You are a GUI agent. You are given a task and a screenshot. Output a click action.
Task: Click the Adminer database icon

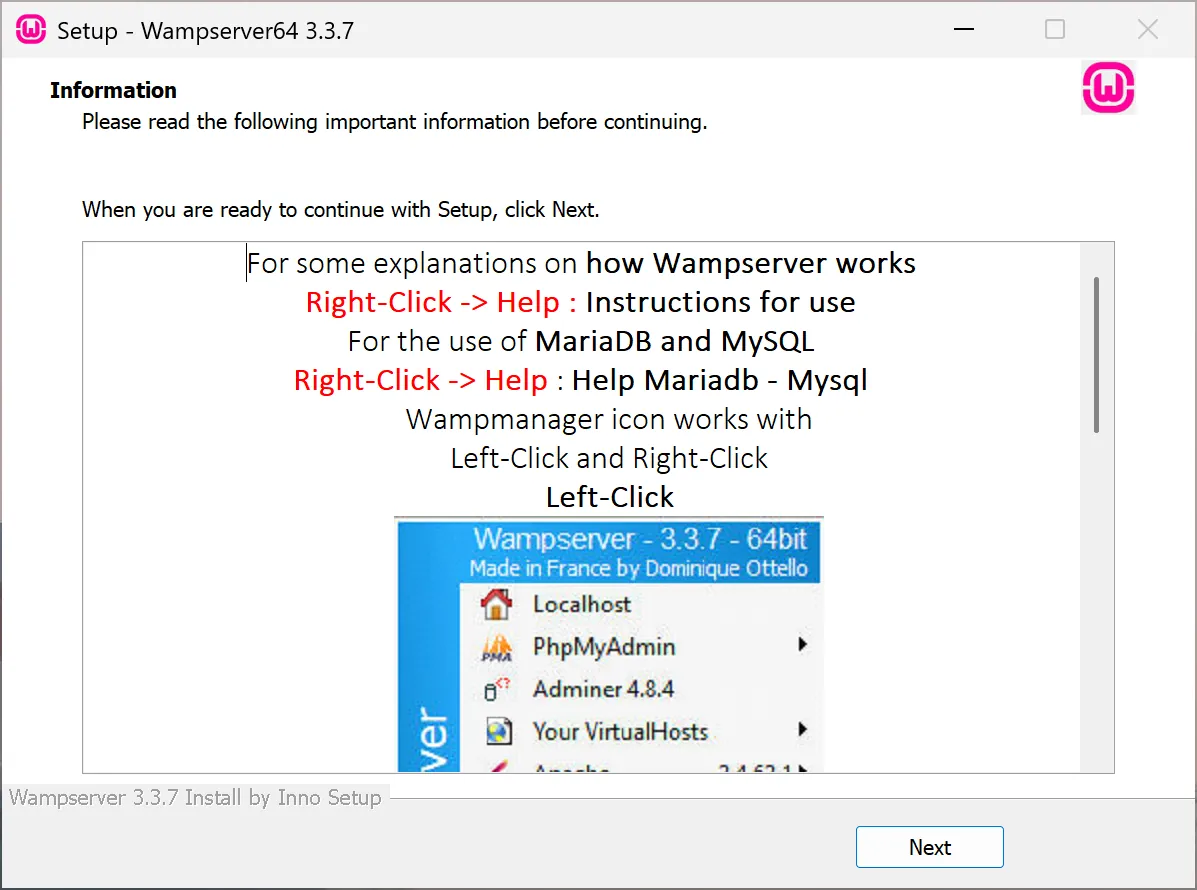496,689
